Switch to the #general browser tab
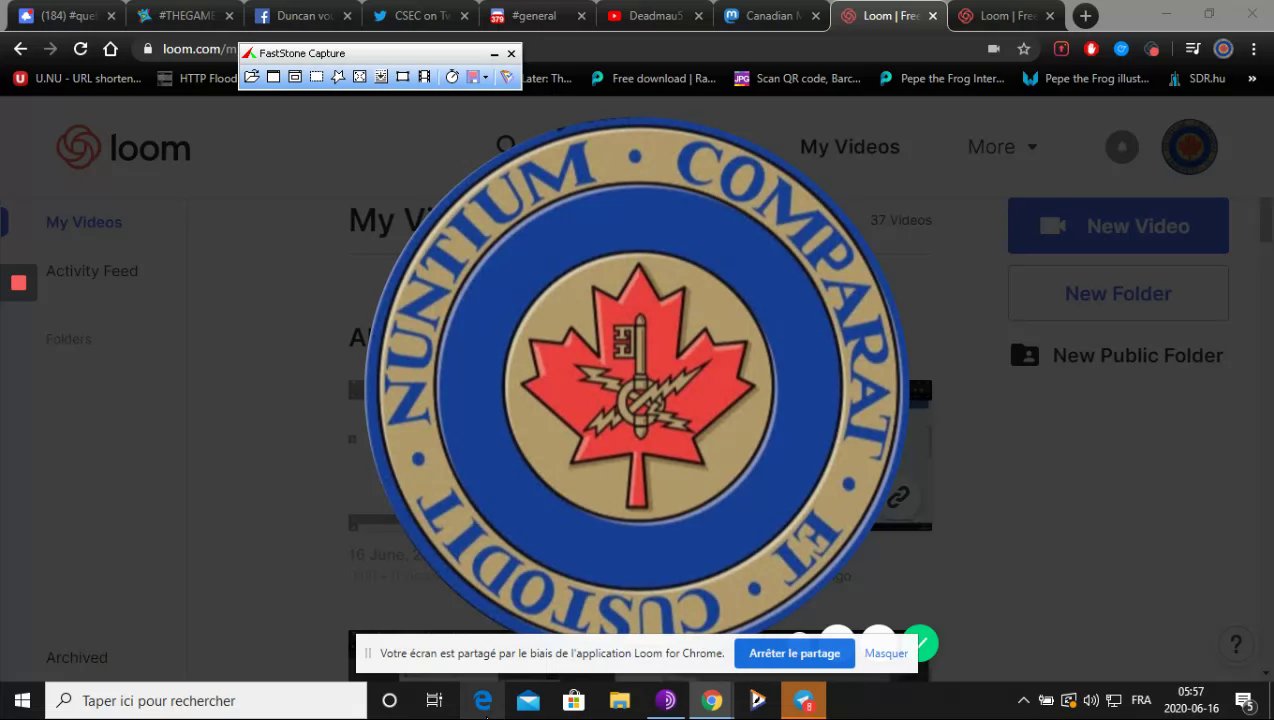This screenshot has width=1274, height=720. click(x=535, y=16)
